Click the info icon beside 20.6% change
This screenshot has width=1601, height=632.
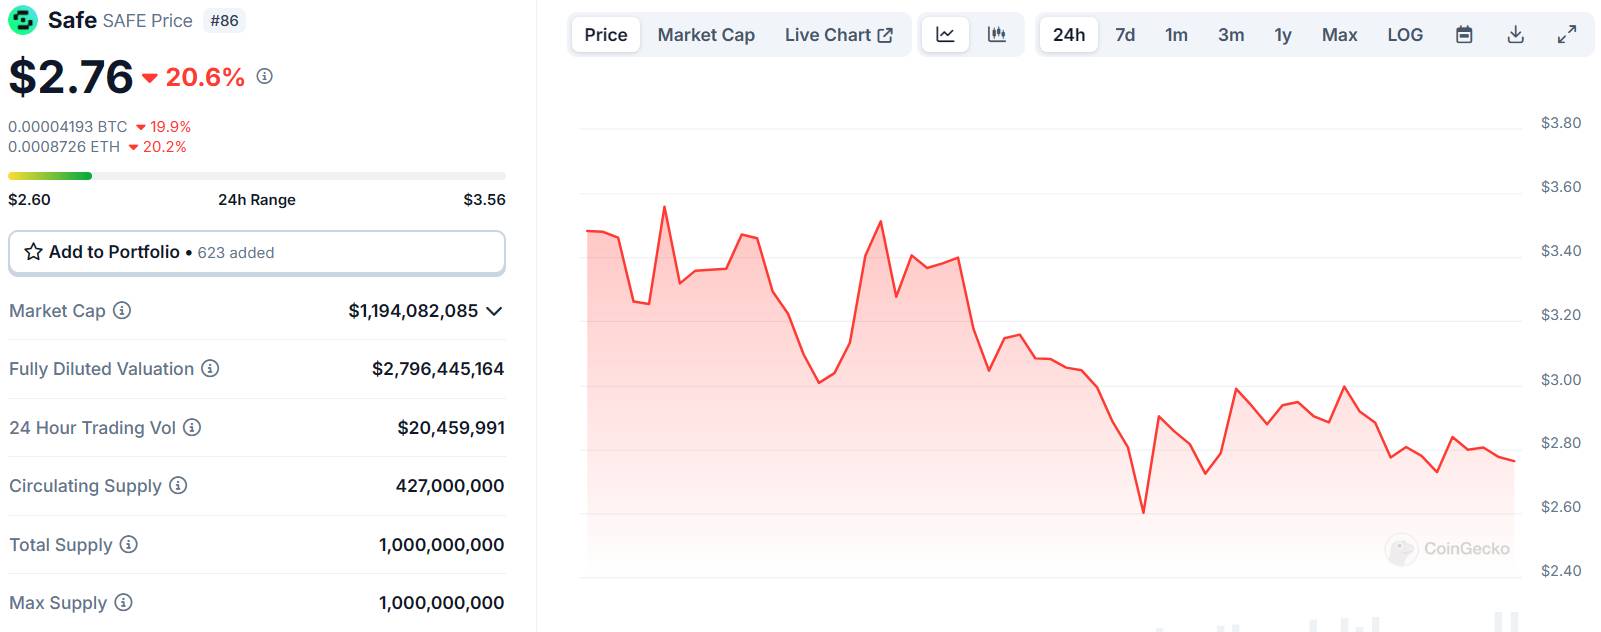click(x=264, y=76)
